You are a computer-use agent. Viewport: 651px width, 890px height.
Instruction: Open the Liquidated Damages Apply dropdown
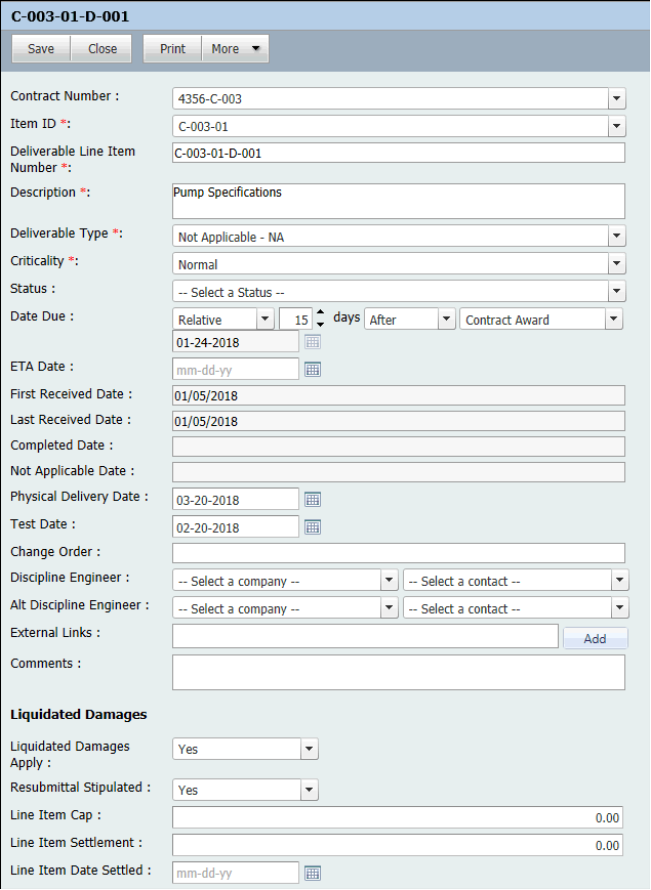point(310,748)
